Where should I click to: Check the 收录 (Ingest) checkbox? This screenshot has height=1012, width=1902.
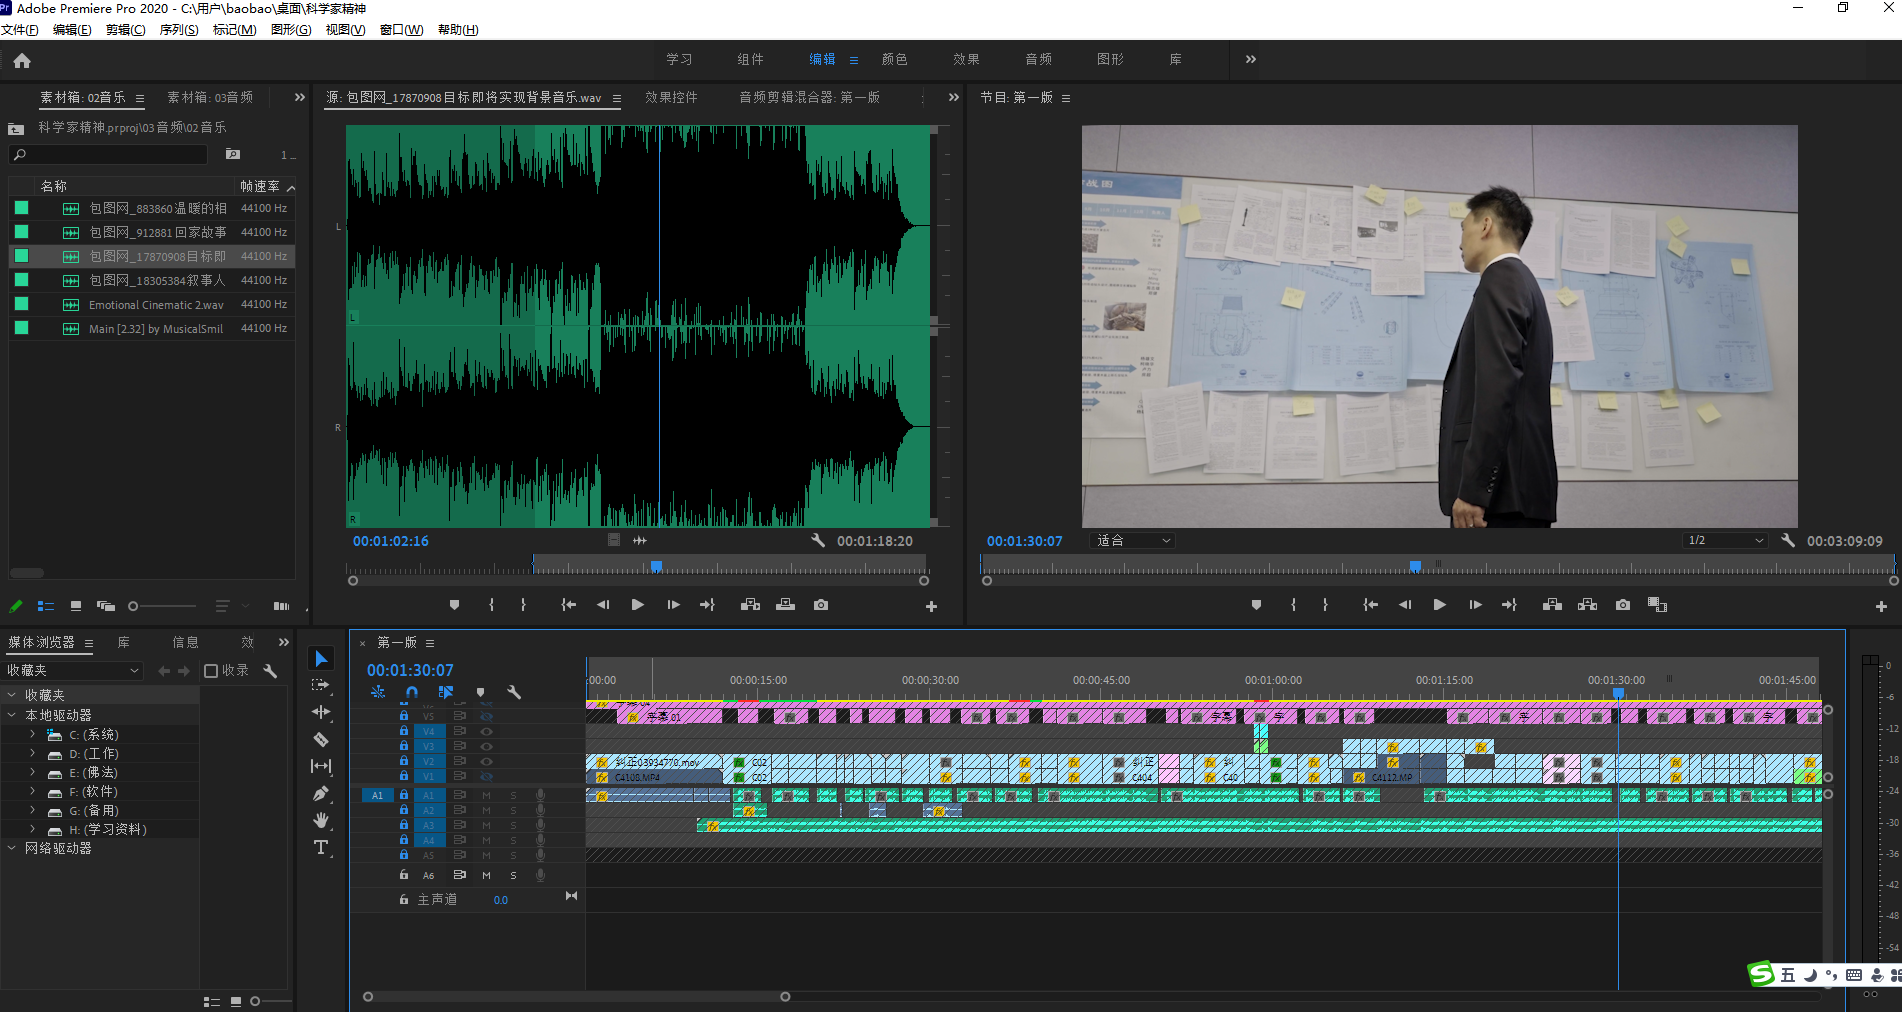[211, 671]
